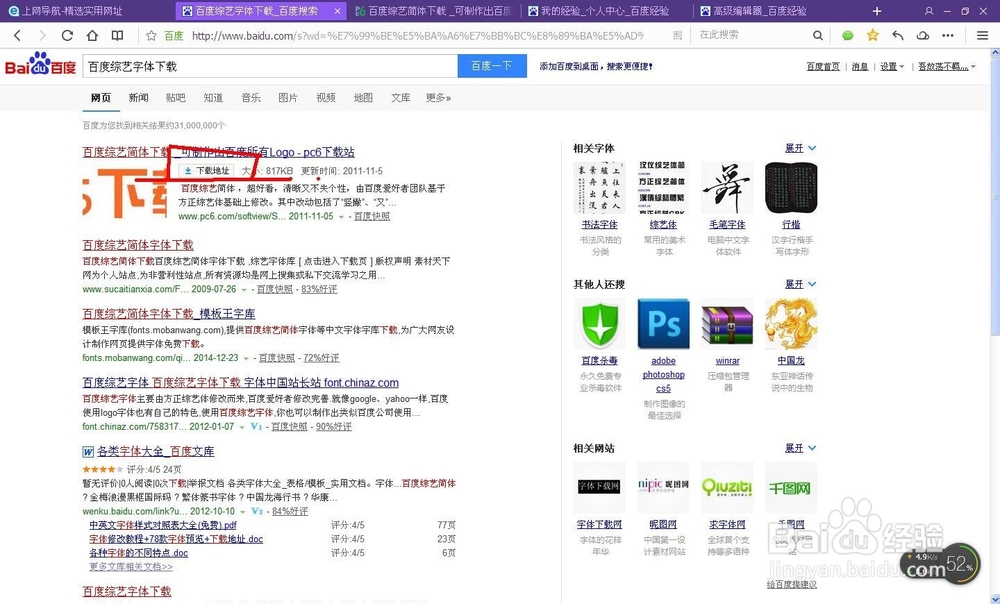
Task: Open the account name dropdown at top right
Action: tap(947, 66)
